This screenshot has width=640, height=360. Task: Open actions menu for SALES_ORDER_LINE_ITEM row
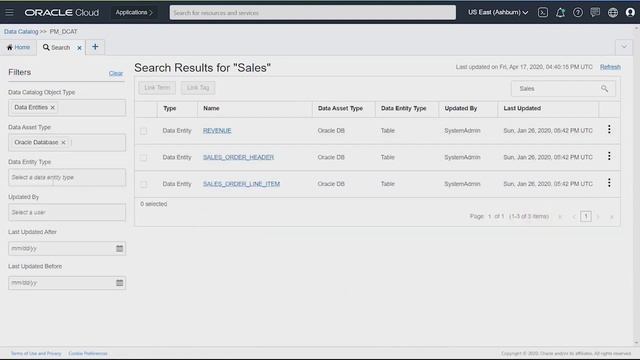[x=609, y=183]
